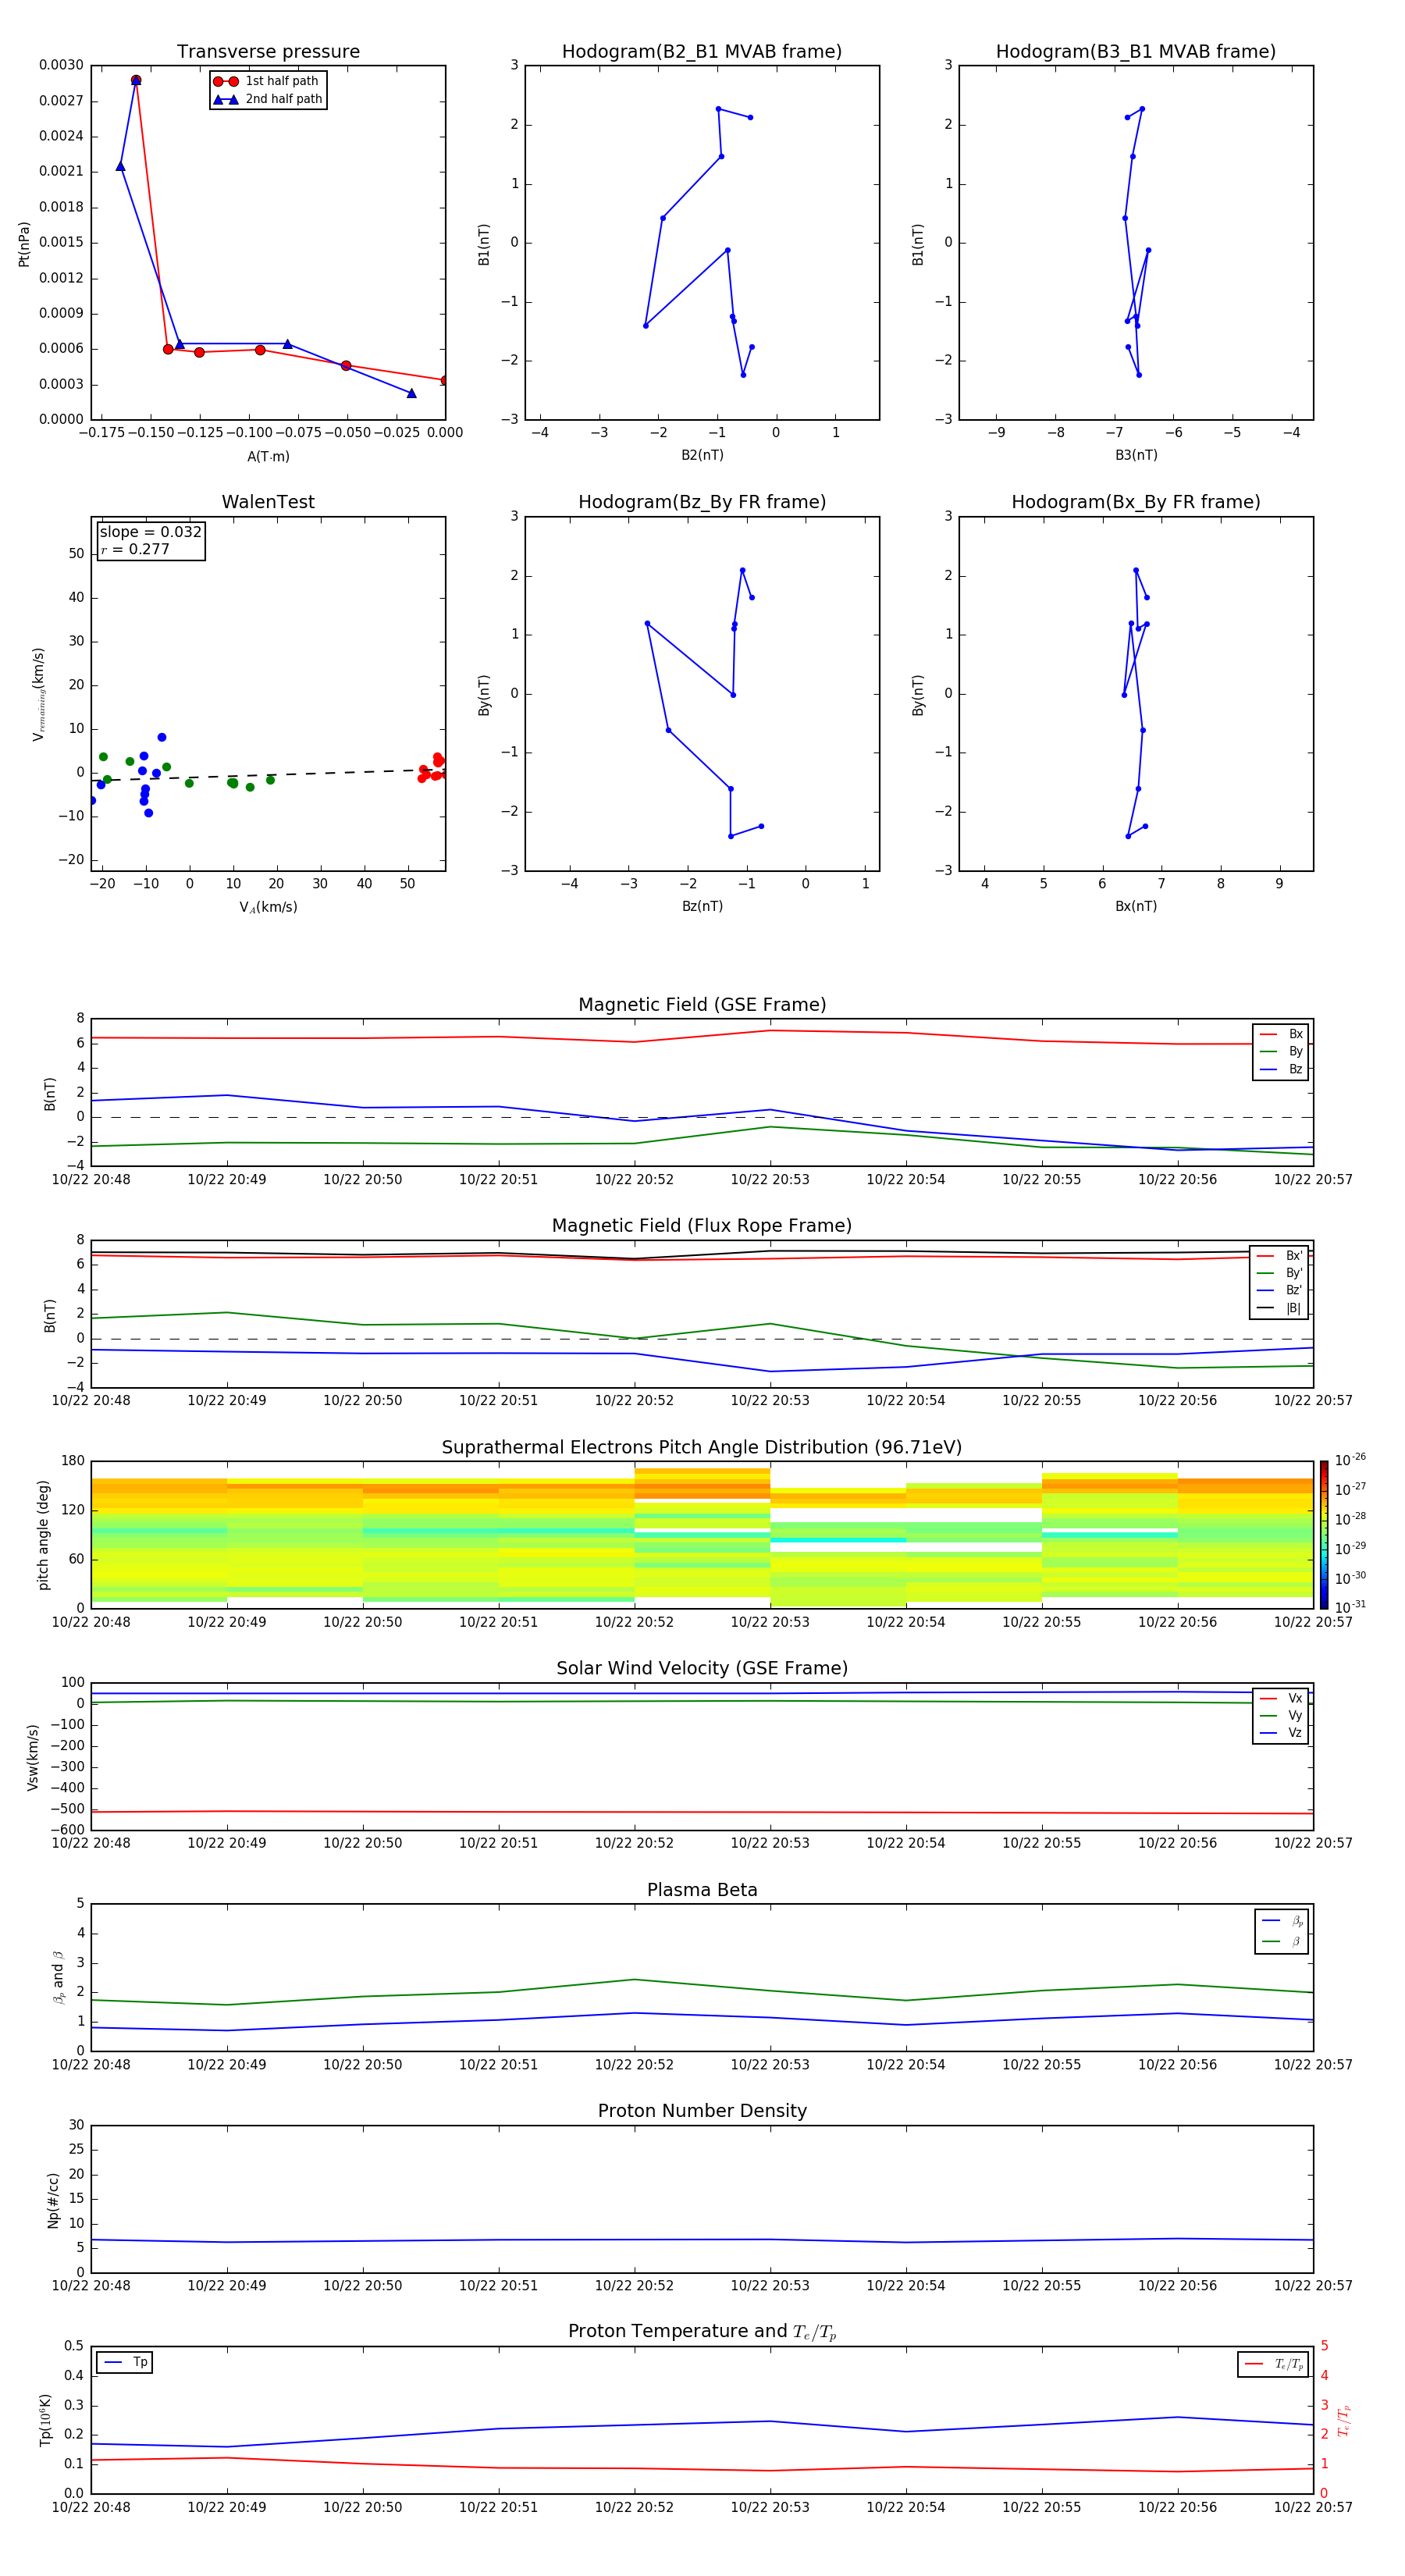Click the 'Vz' velocity legend entry
This screenshot has height=2576, width=1405.
(1281, 1734)
